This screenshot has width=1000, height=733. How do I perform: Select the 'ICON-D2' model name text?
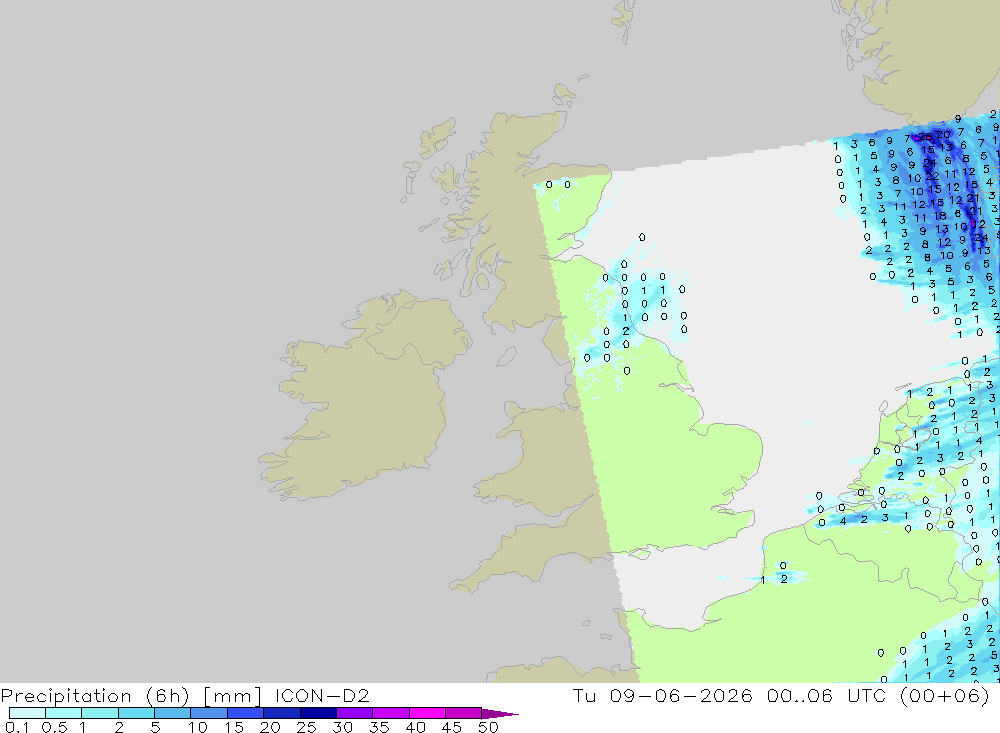coord(322,695)
